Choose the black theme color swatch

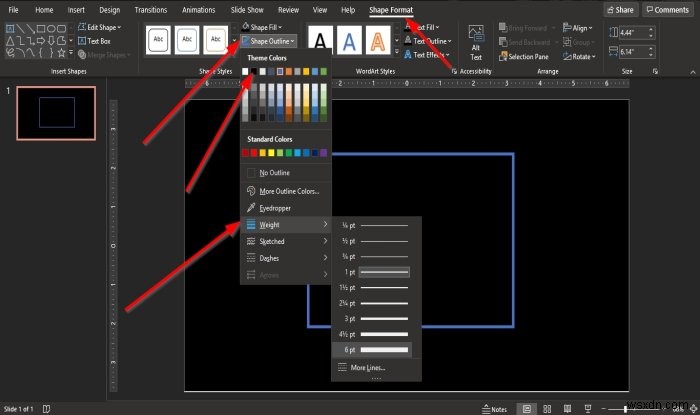pos(254,71)
